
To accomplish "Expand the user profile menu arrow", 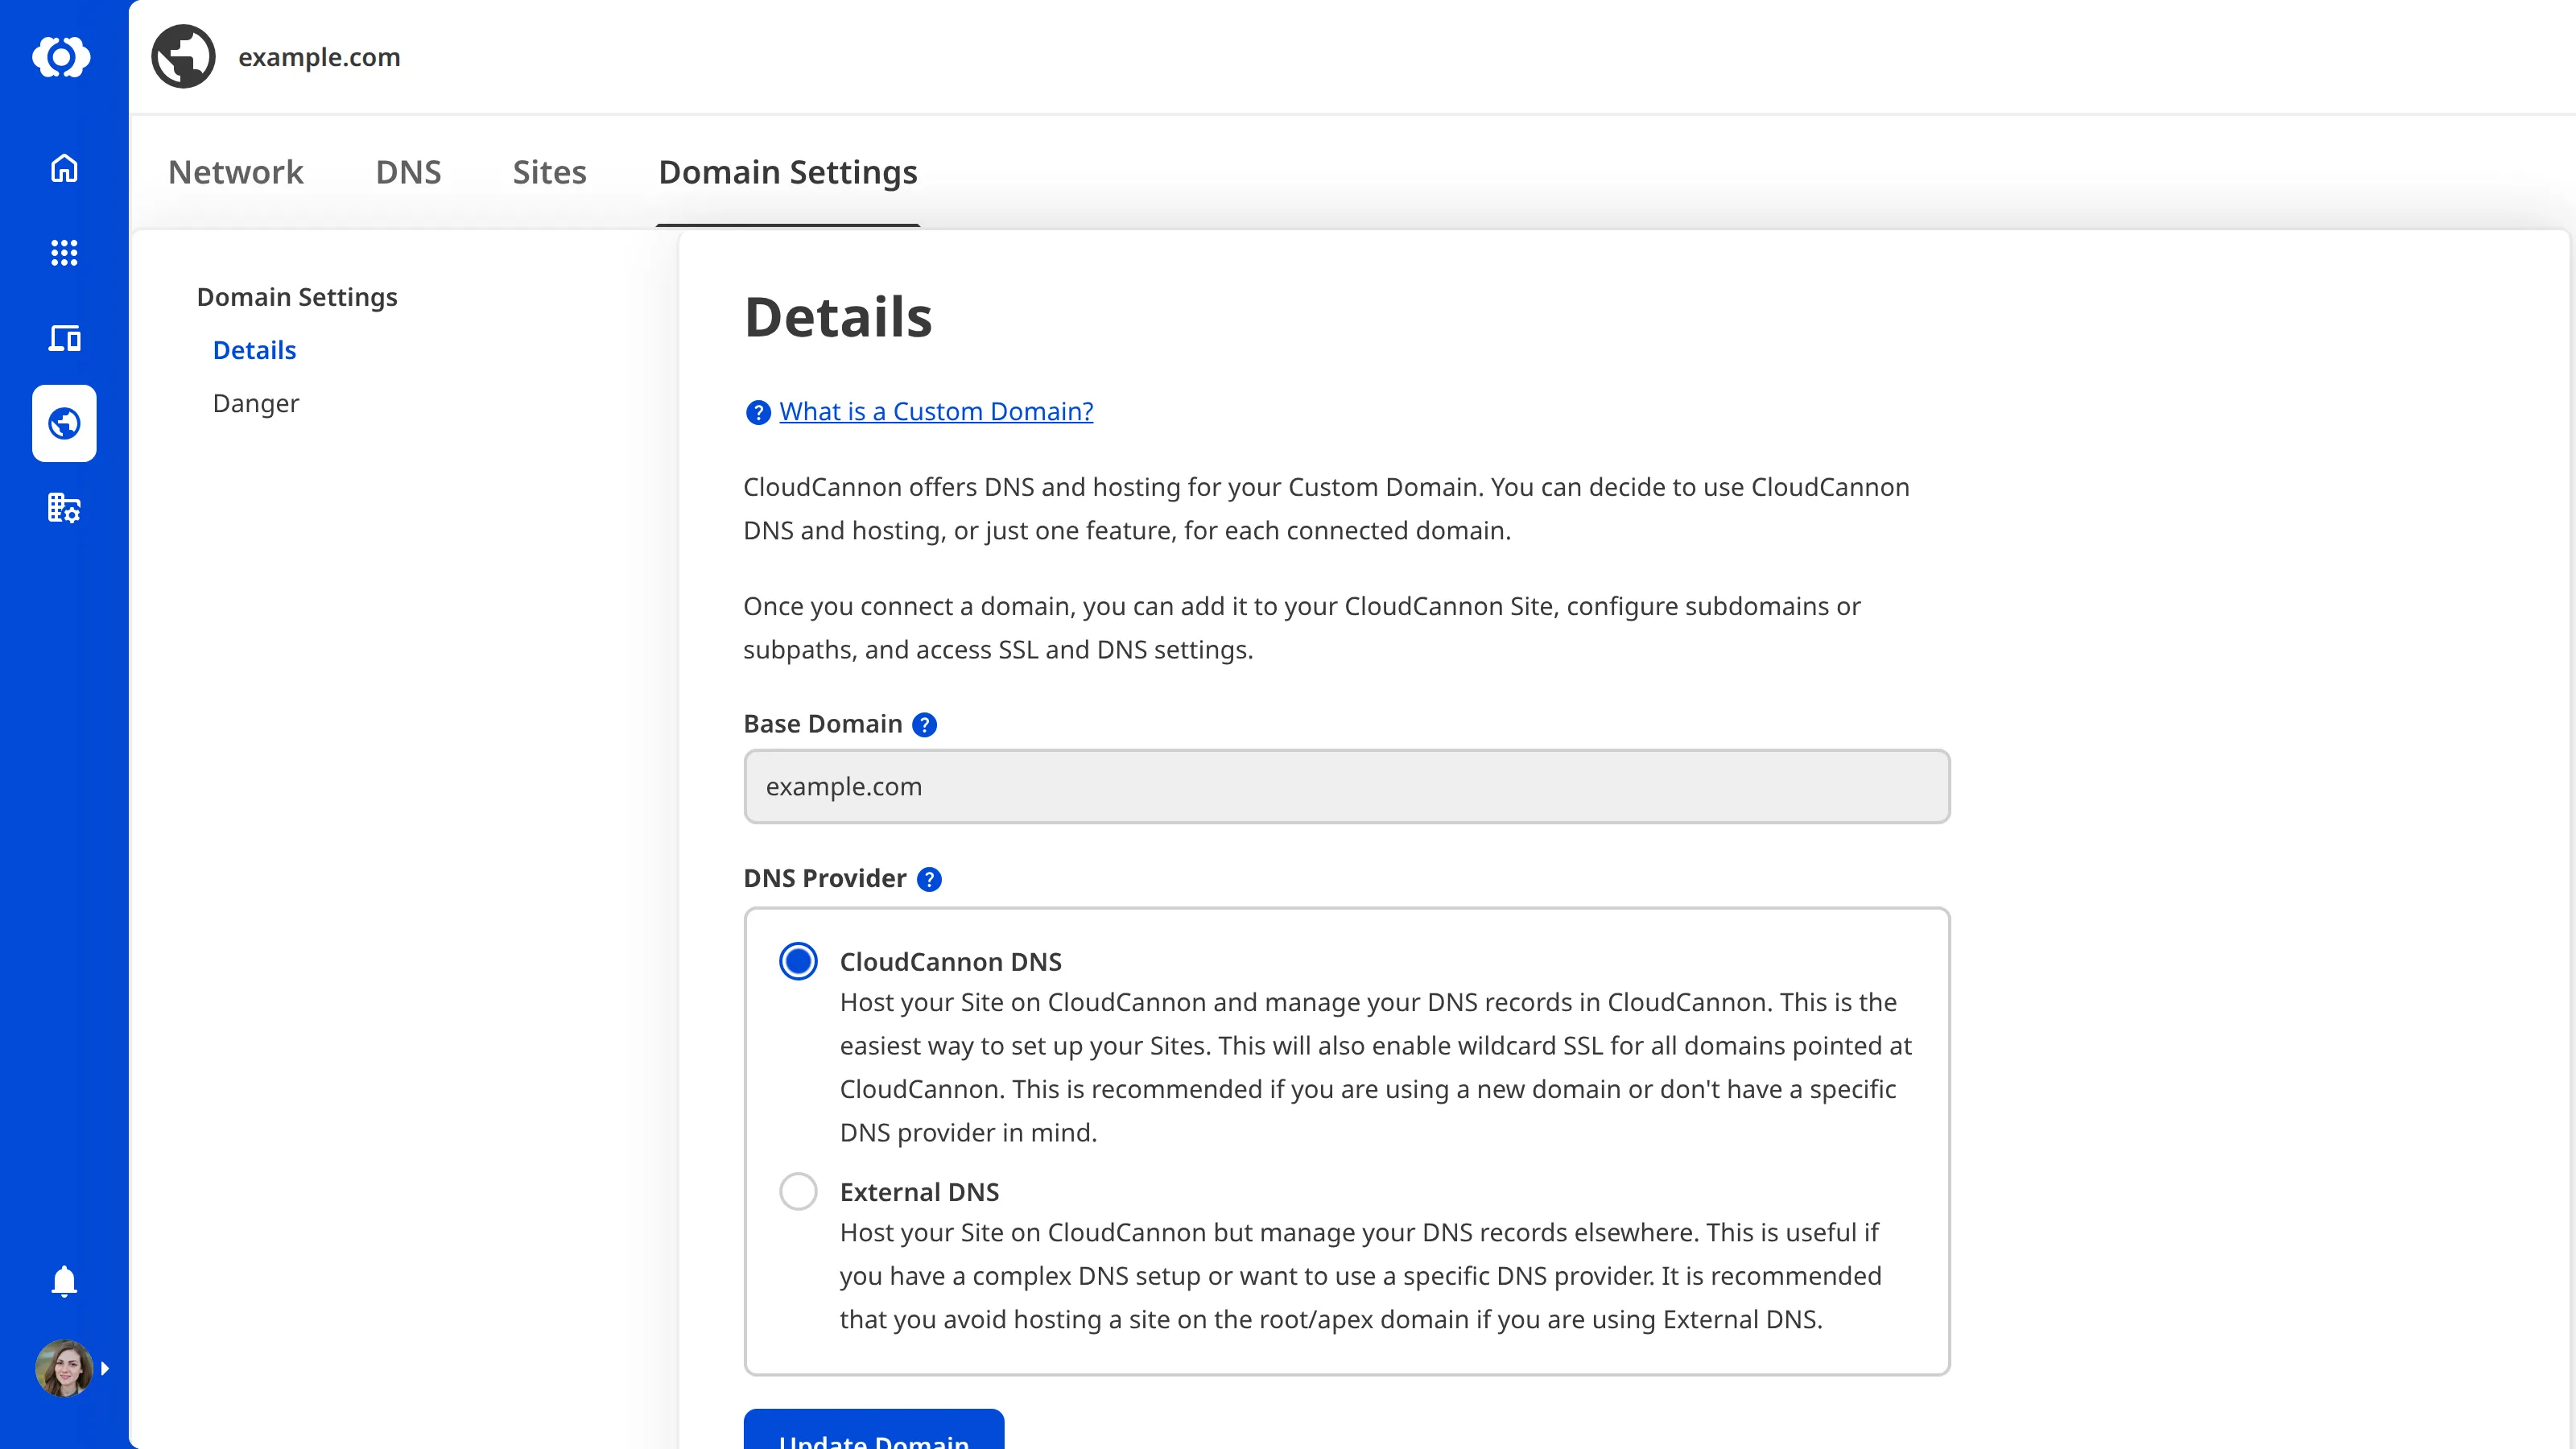I will coord(106,1368).
